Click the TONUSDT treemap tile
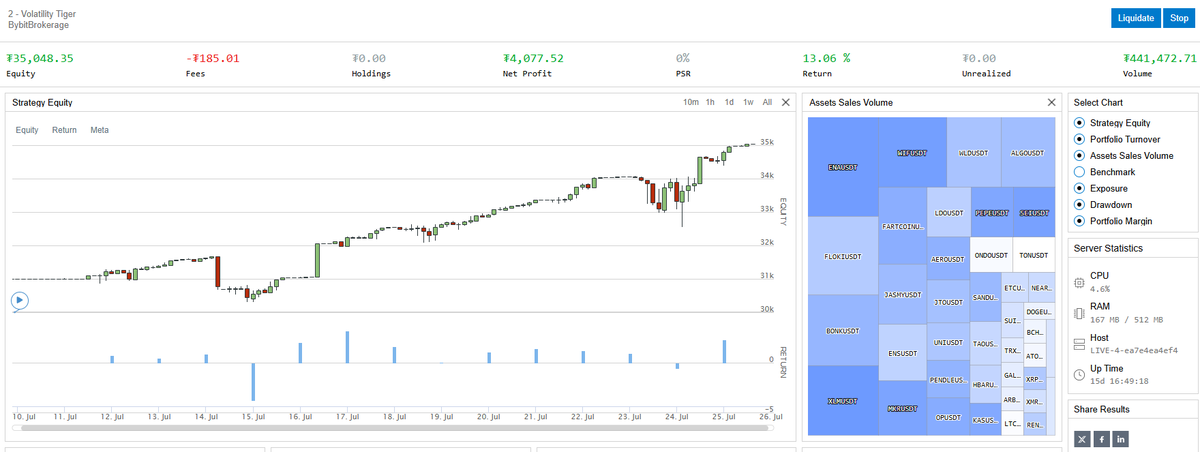 click(1034, 255)
